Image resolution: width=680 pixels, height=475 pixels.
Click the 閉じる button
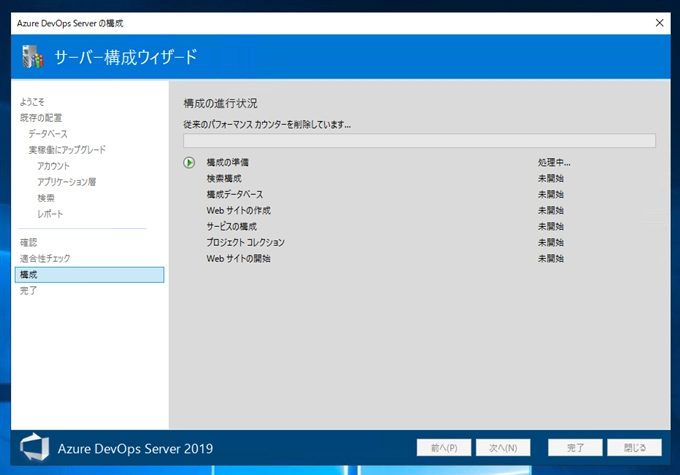[634, 448]
